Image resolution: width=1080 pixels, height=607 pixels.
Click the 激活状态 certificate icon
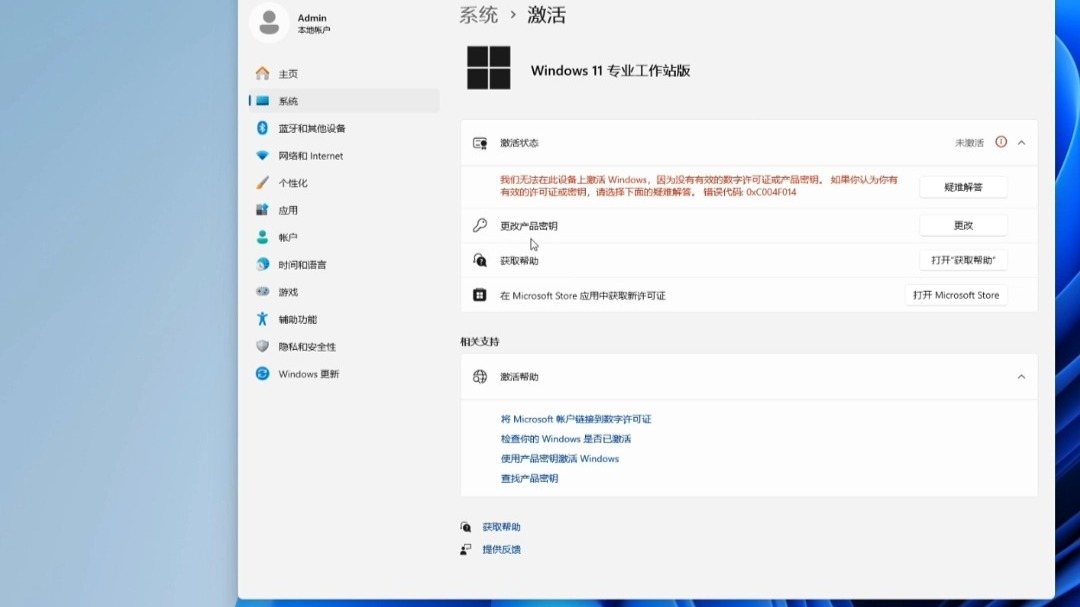[480, 143]
